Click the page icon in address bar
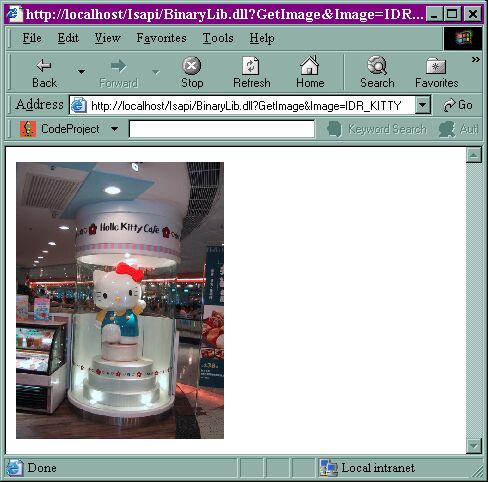 [79, 106]
